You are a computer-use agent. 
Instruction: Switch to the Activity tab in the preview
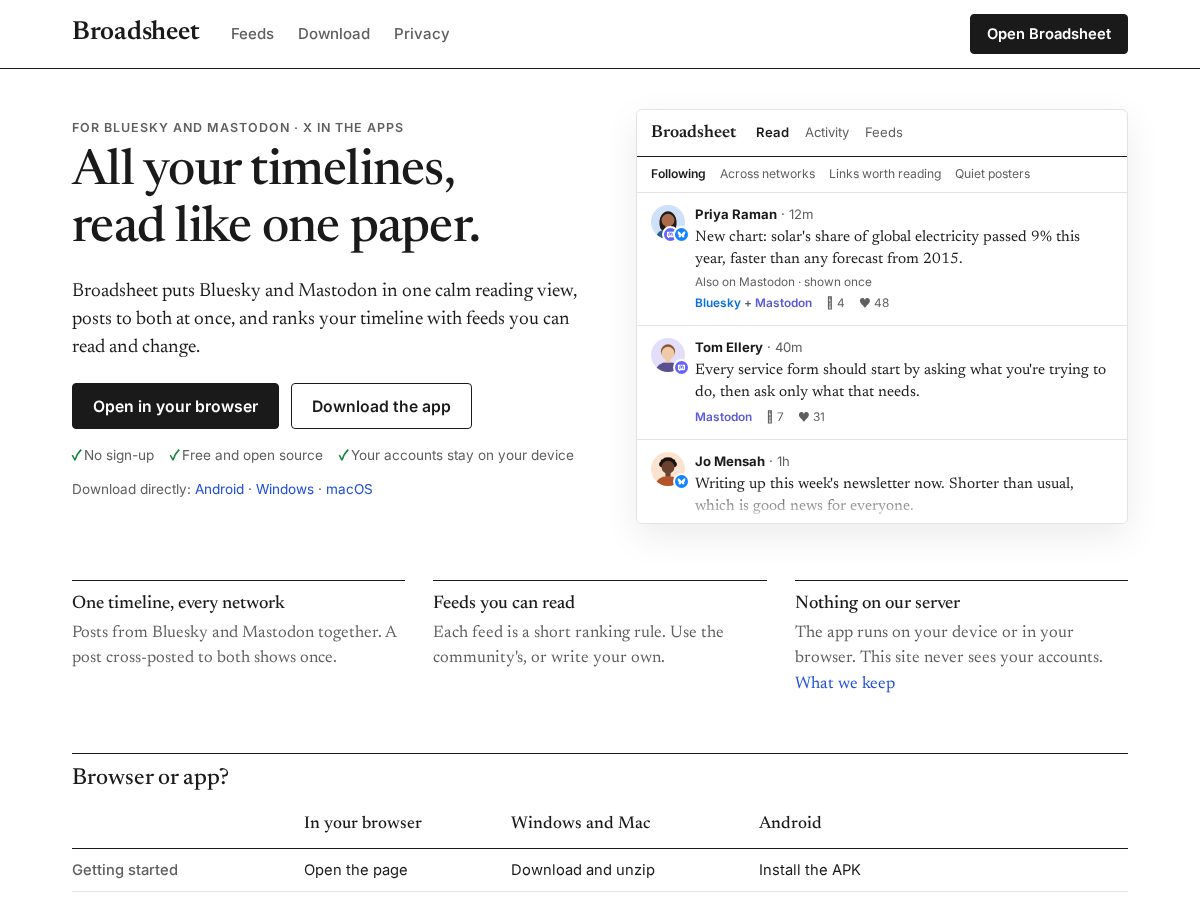coord(827,132)
